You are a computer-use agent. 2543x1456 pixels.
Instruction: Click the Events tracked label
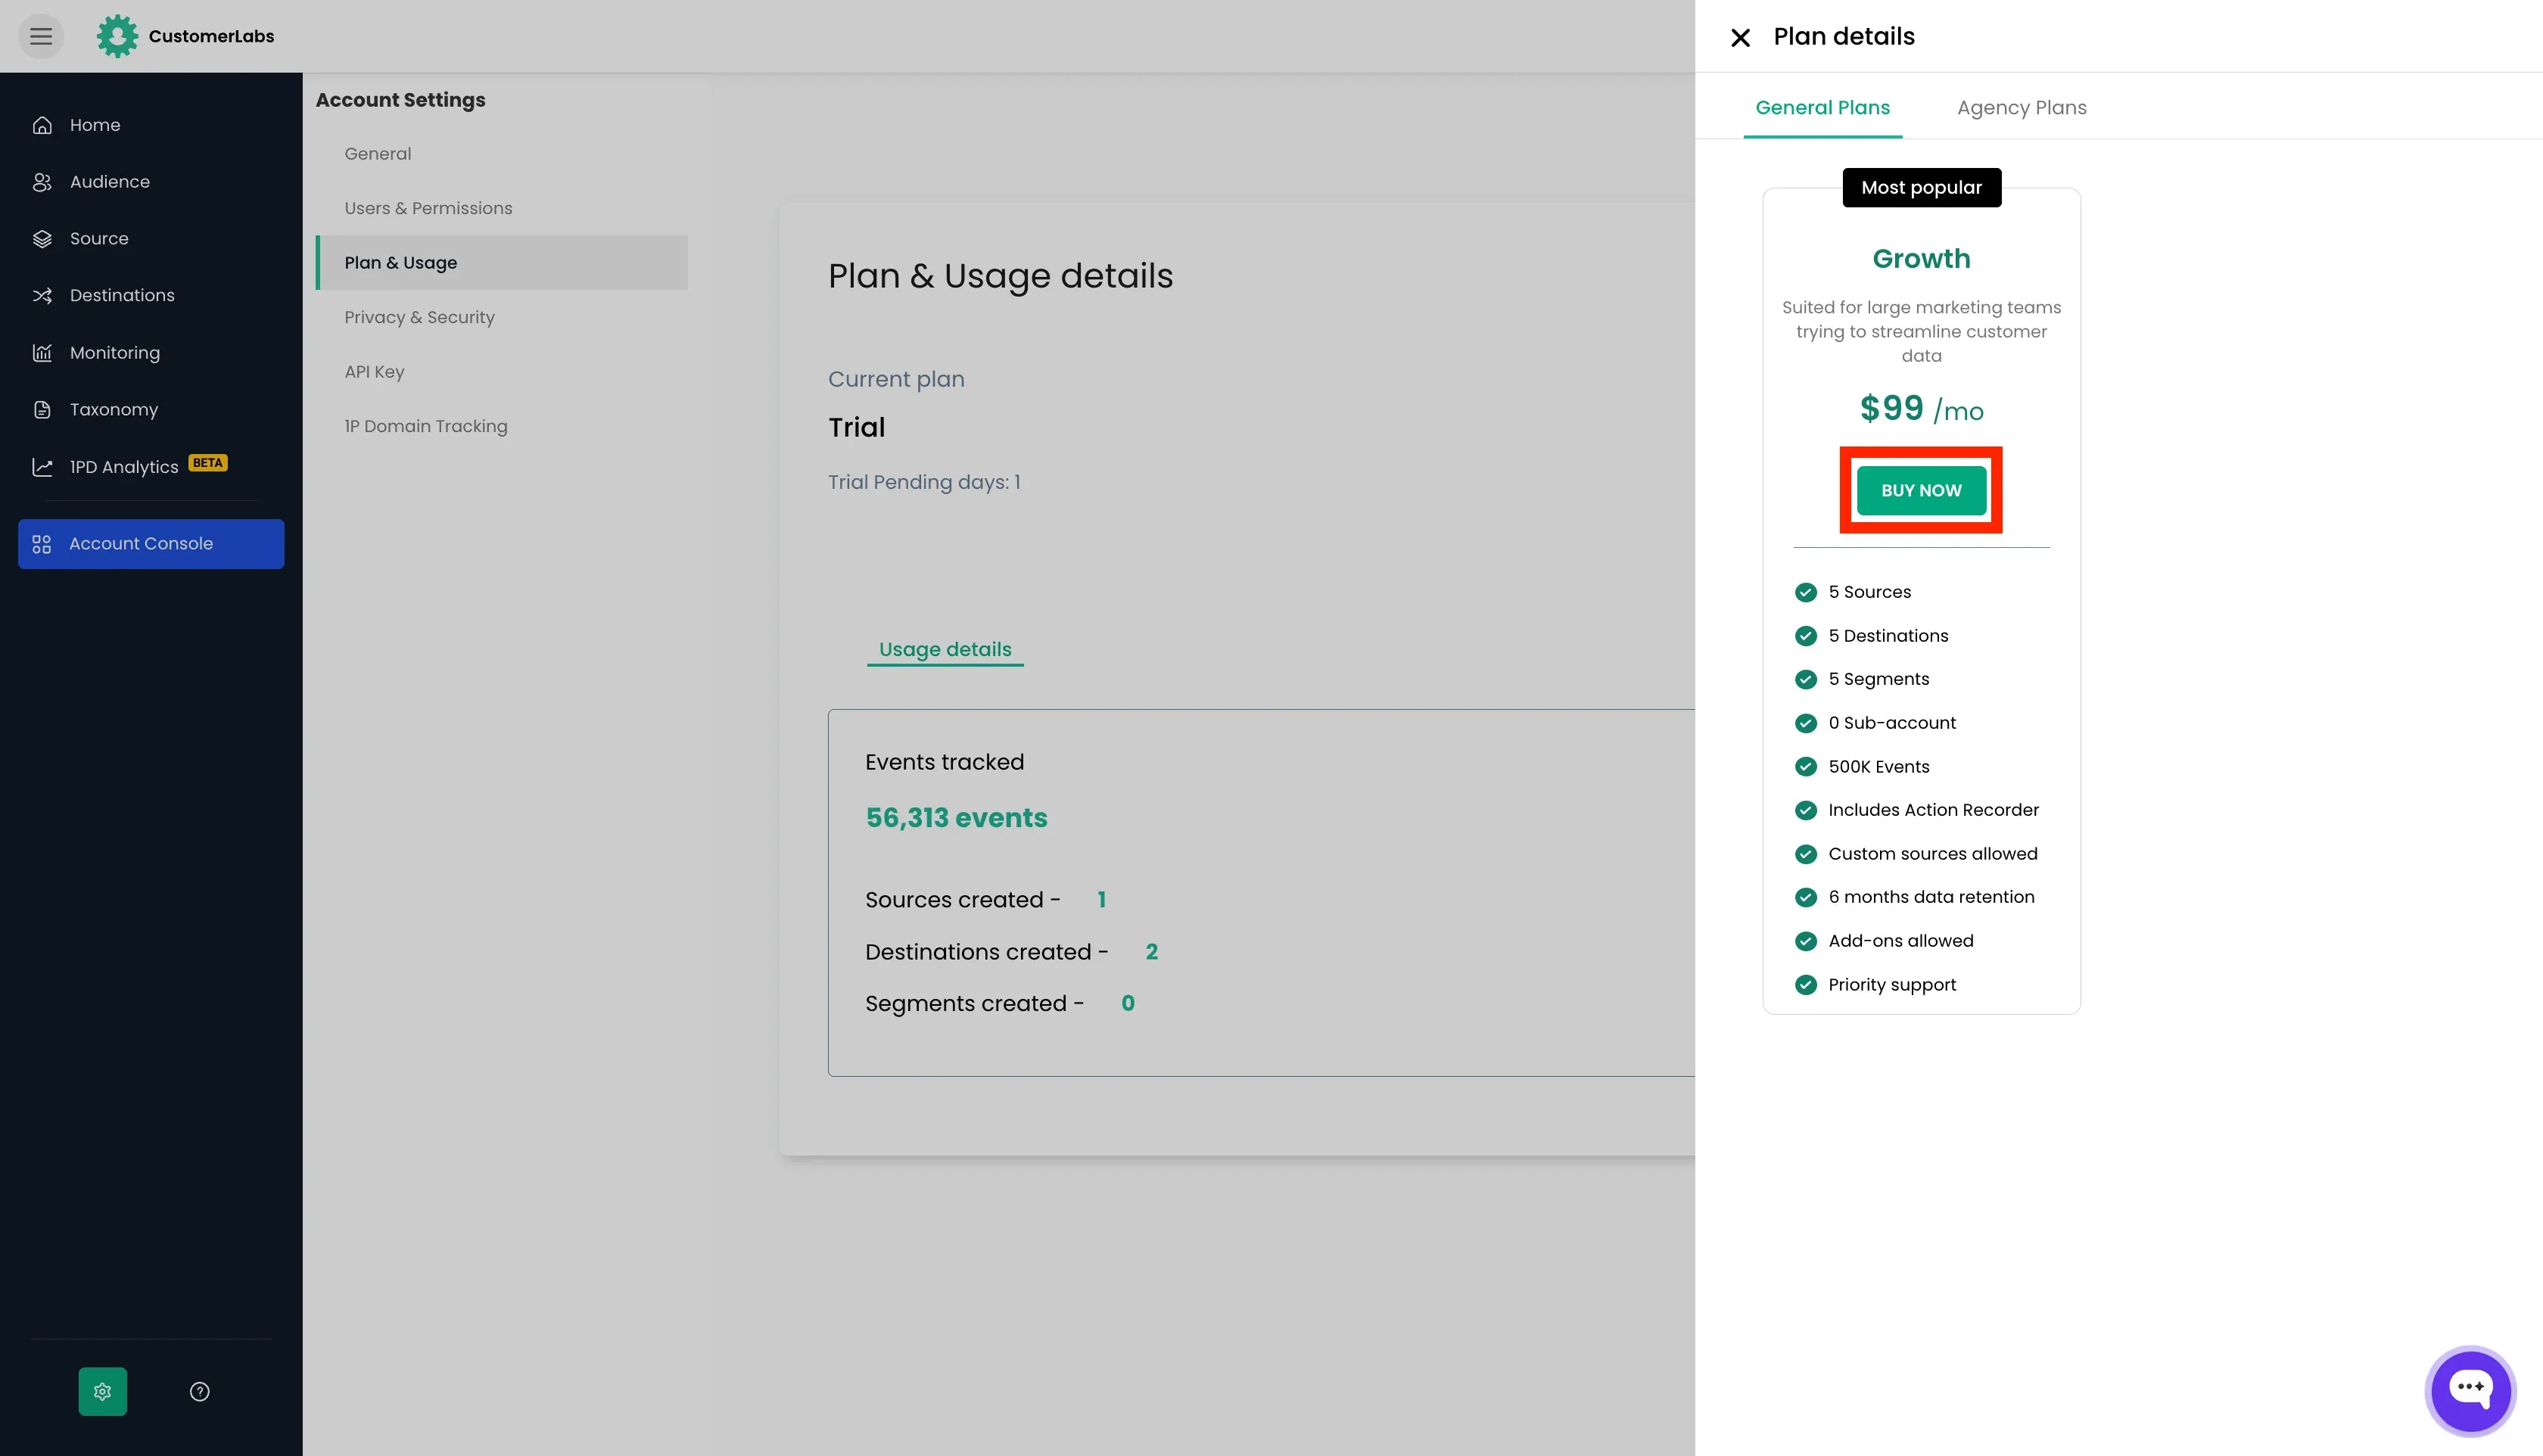944,762
